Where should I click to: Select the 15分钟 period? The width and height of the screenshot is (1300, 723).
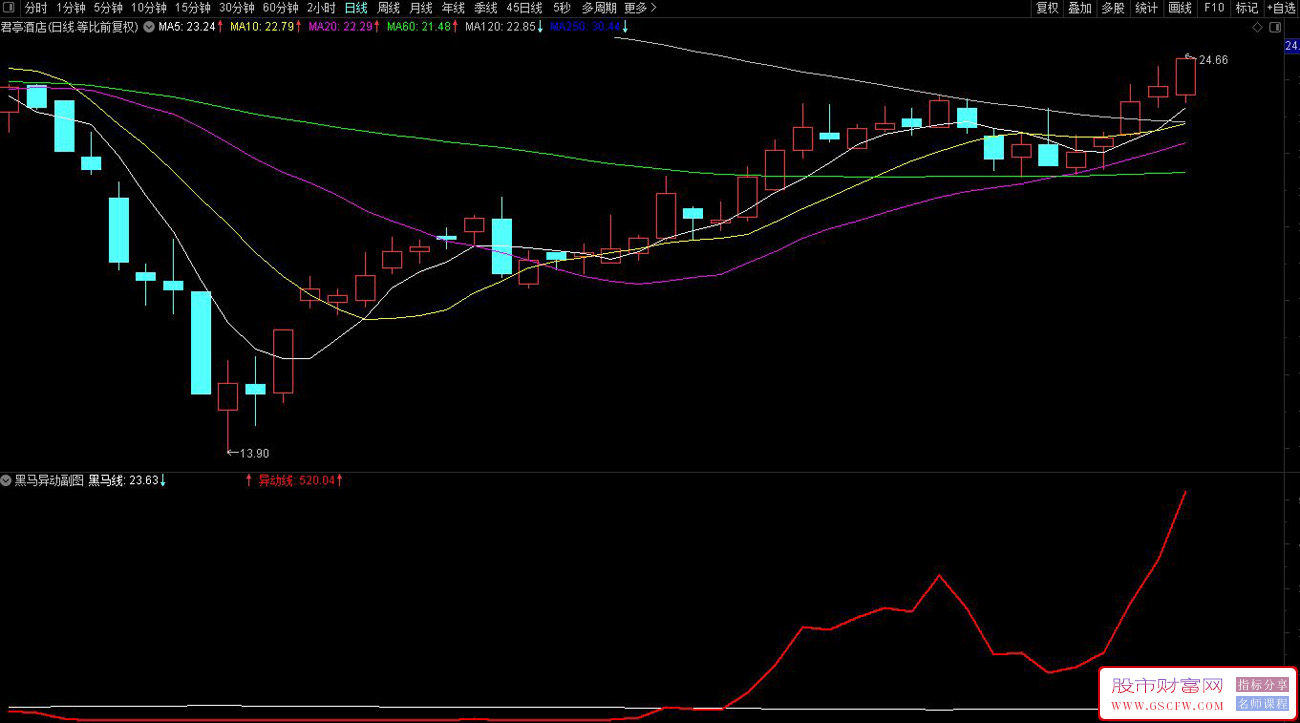193,8
